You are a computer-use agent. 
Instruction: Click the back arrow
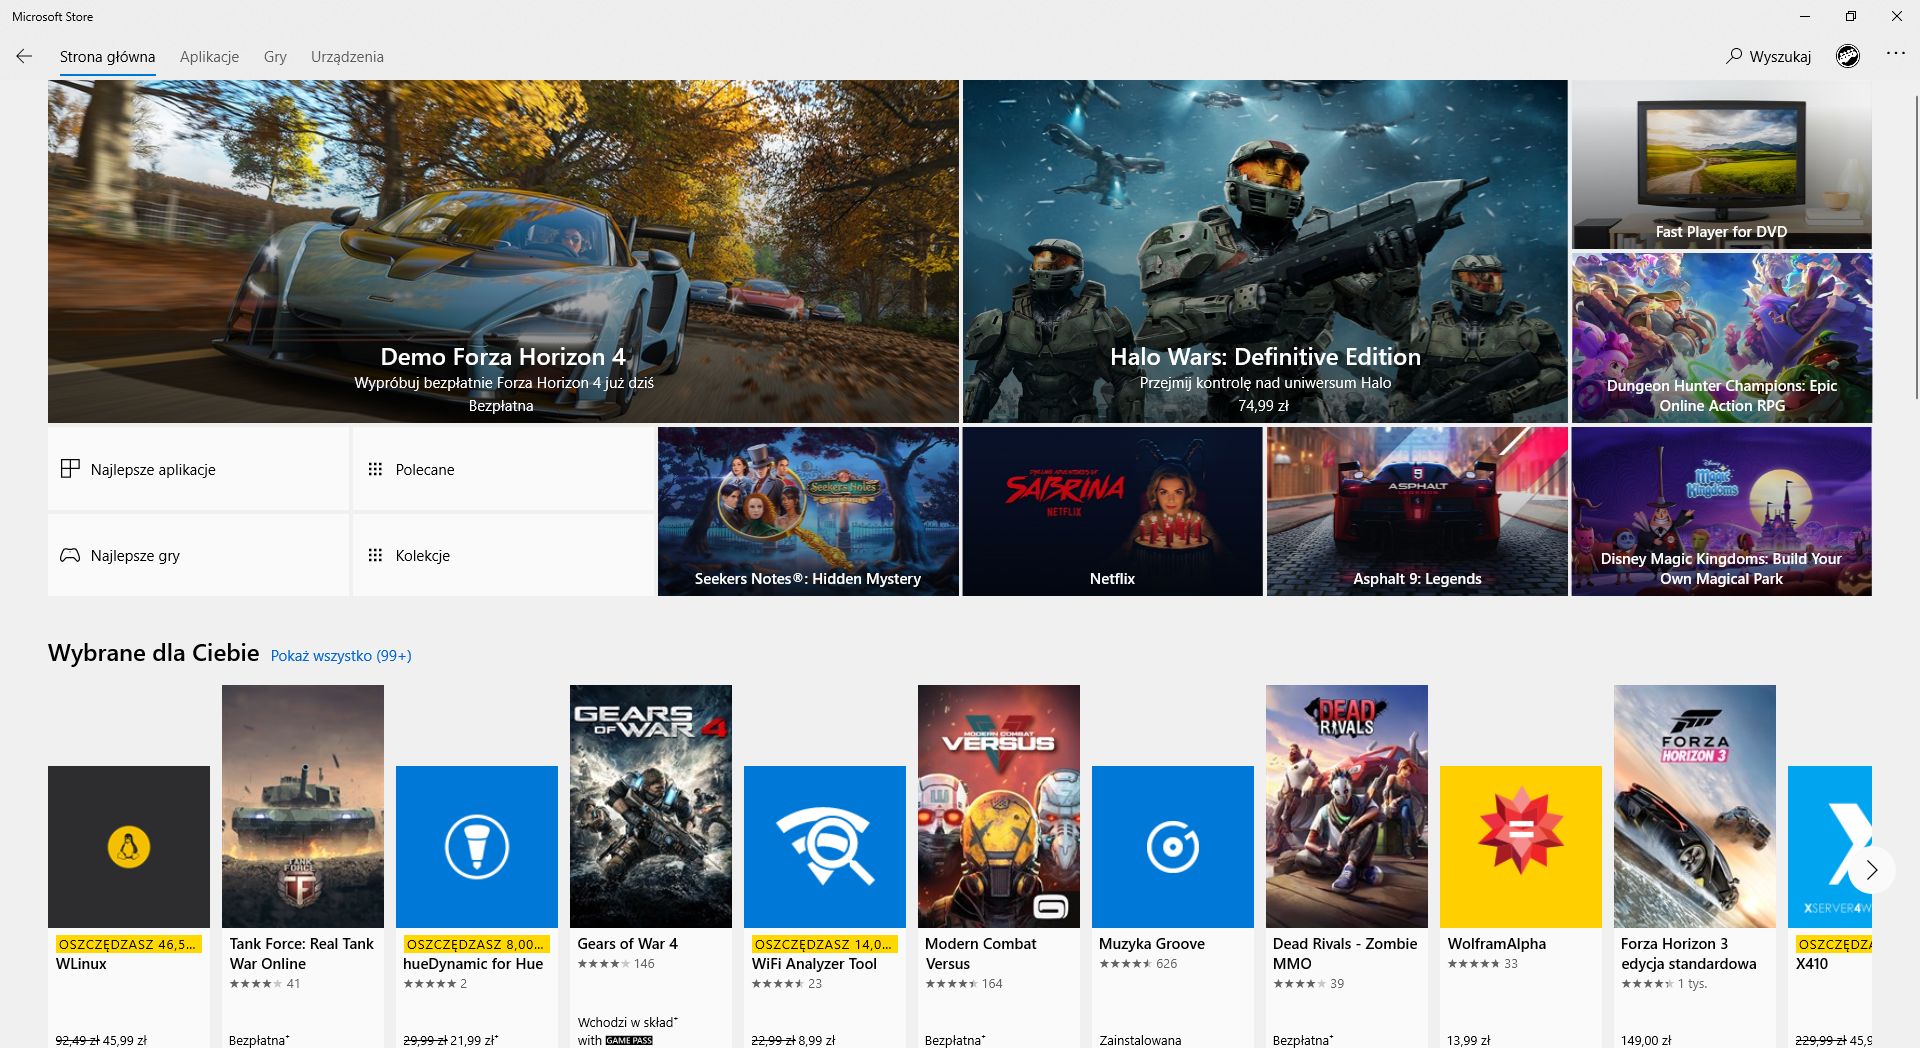(x=23, y=56)
